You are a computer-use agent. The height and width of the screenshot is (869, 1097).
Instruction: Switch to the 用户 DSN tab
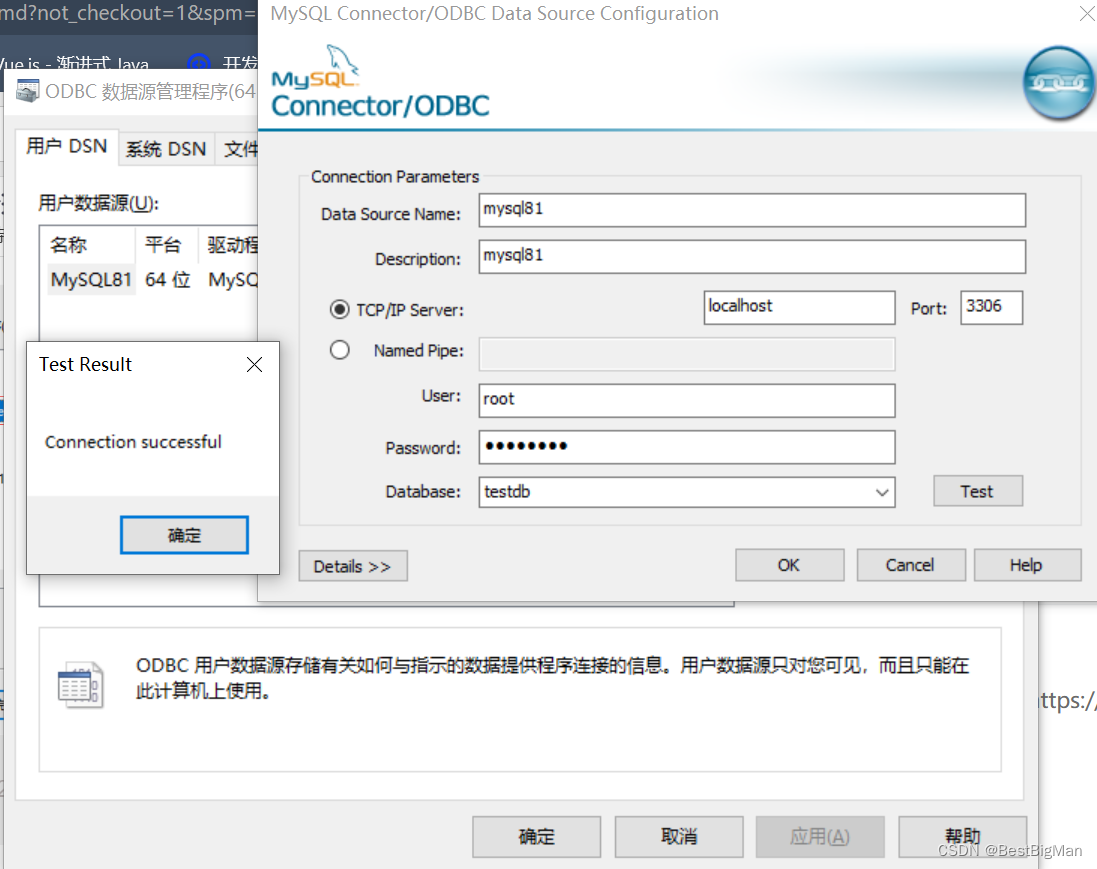pos(67,146)
